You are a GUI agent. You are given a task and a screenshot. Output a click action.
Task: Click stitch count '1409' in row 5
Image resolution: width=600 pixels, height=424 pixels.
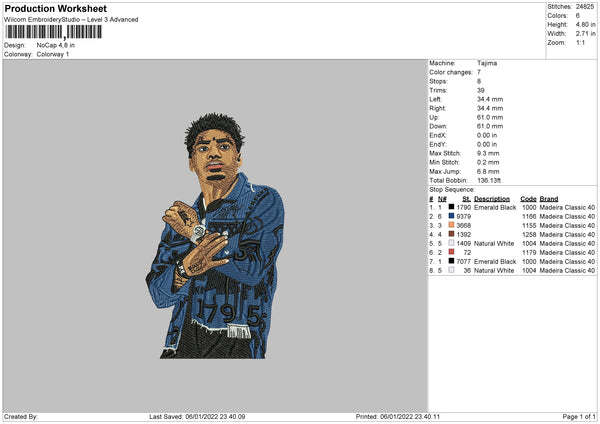click(x=463, y=243)
